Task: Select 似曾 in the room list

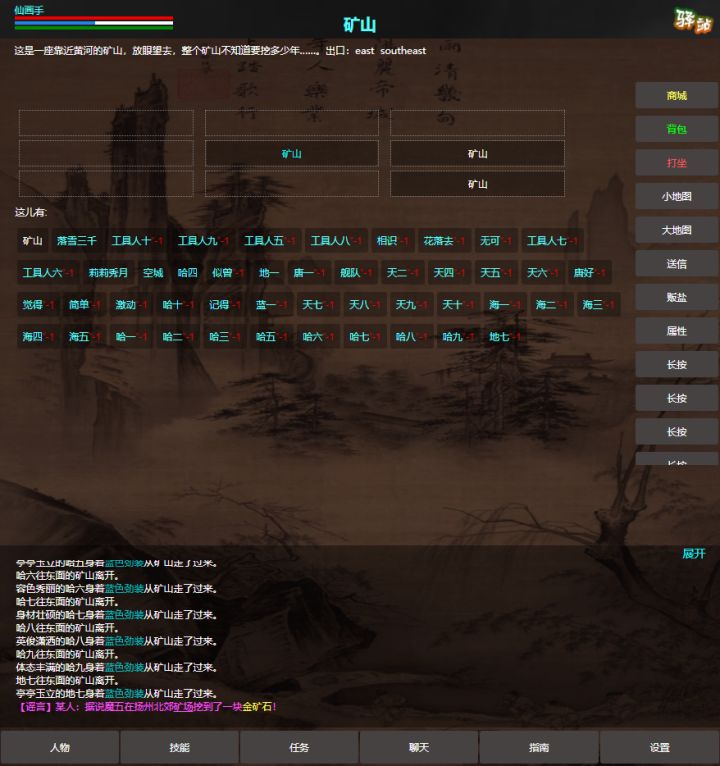Action: [228, 273]
